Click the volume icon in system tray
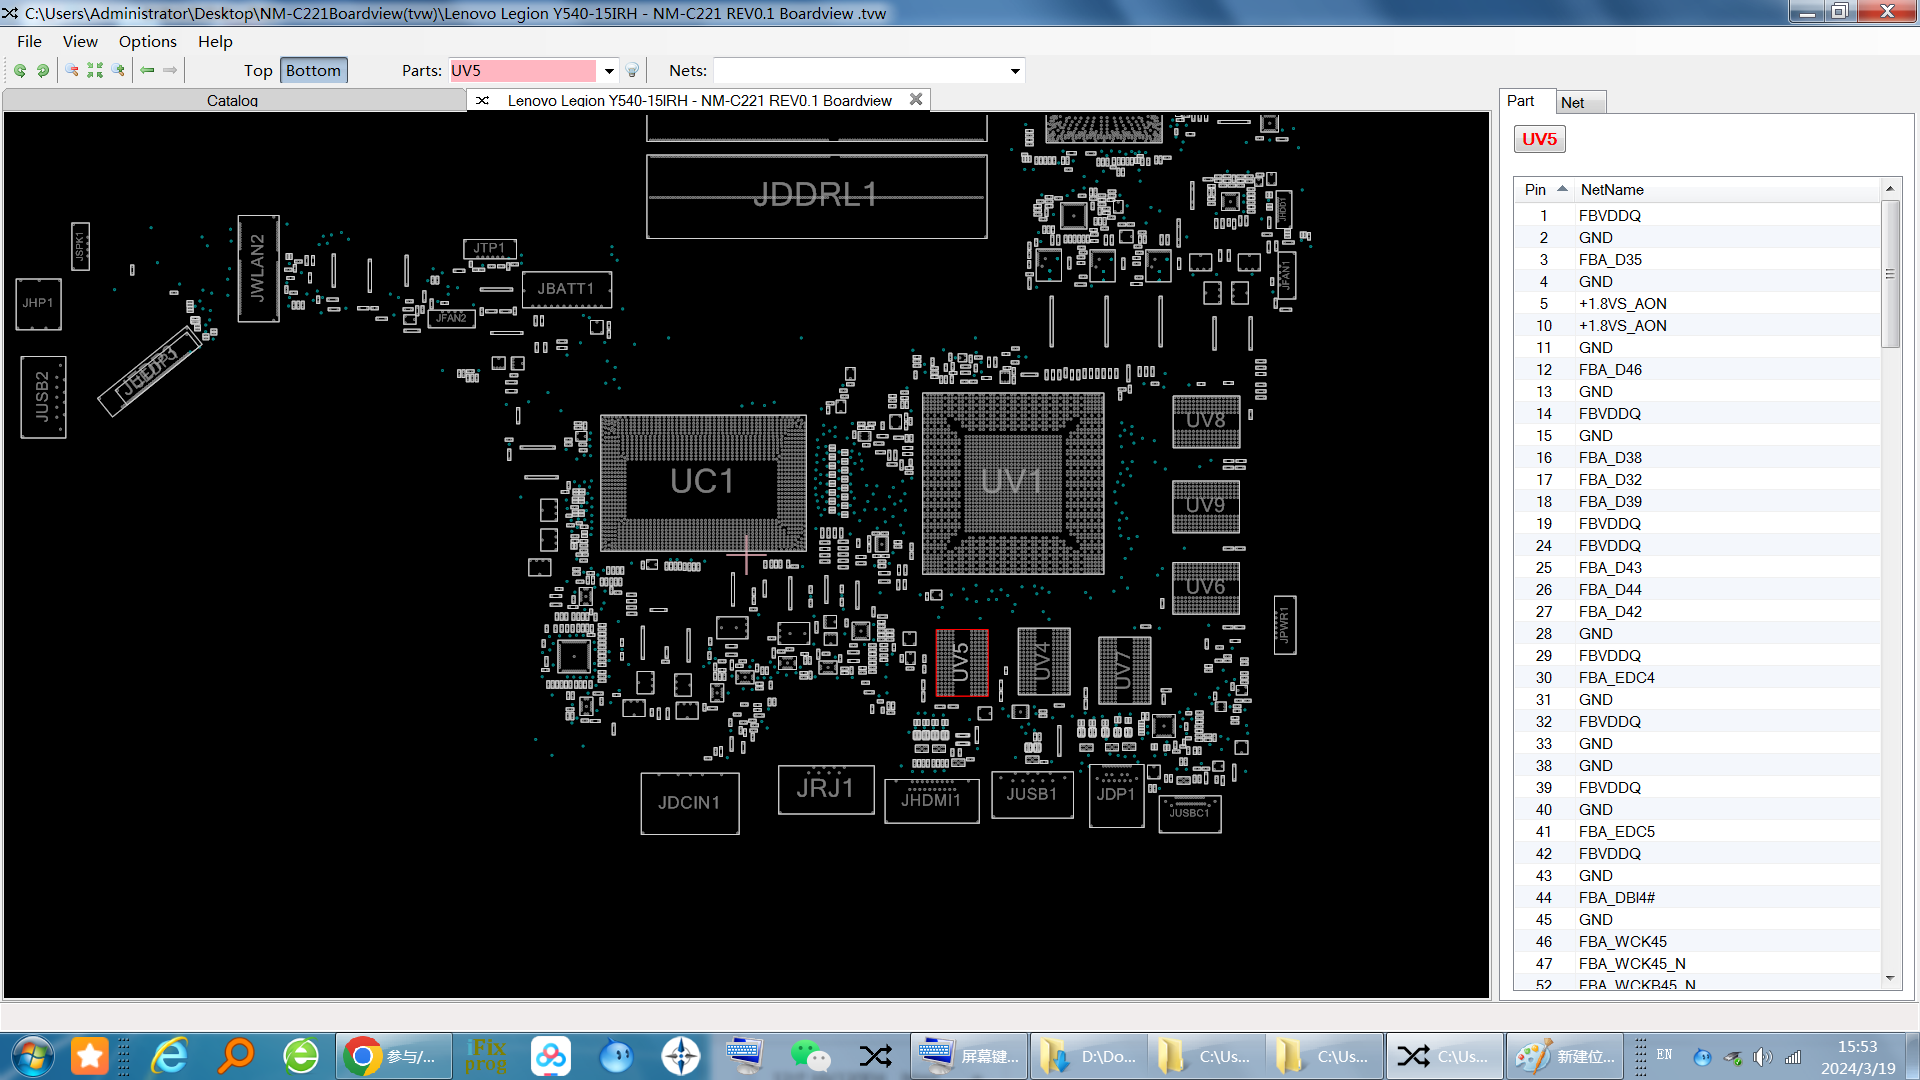This screenshot has width=1920, height=1080. tap(1762, 1057)
